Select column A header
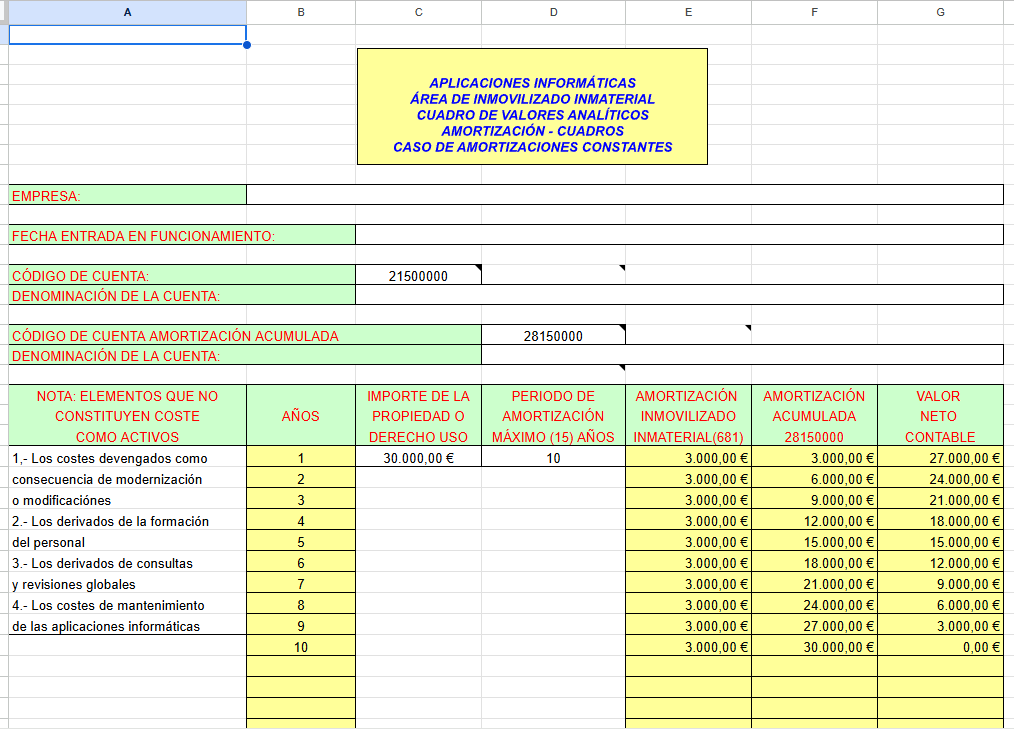 (127, 12)
